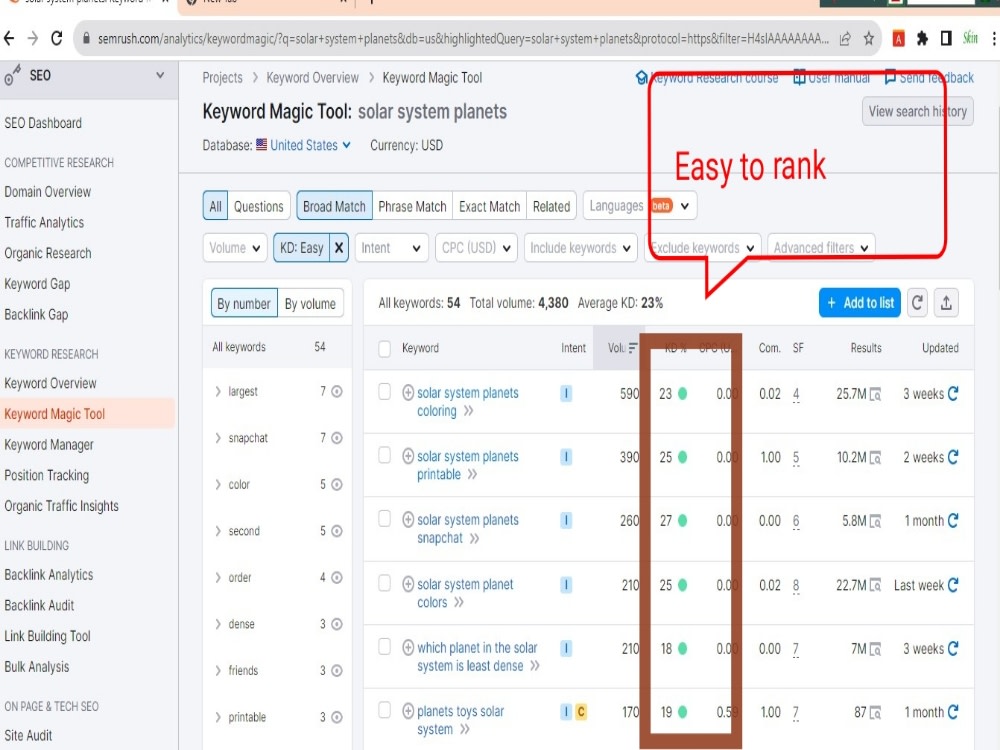Viewport: 1000px width, 750px height.
Task: Change the United States database dropdown
Action: [x=310, y=145]
